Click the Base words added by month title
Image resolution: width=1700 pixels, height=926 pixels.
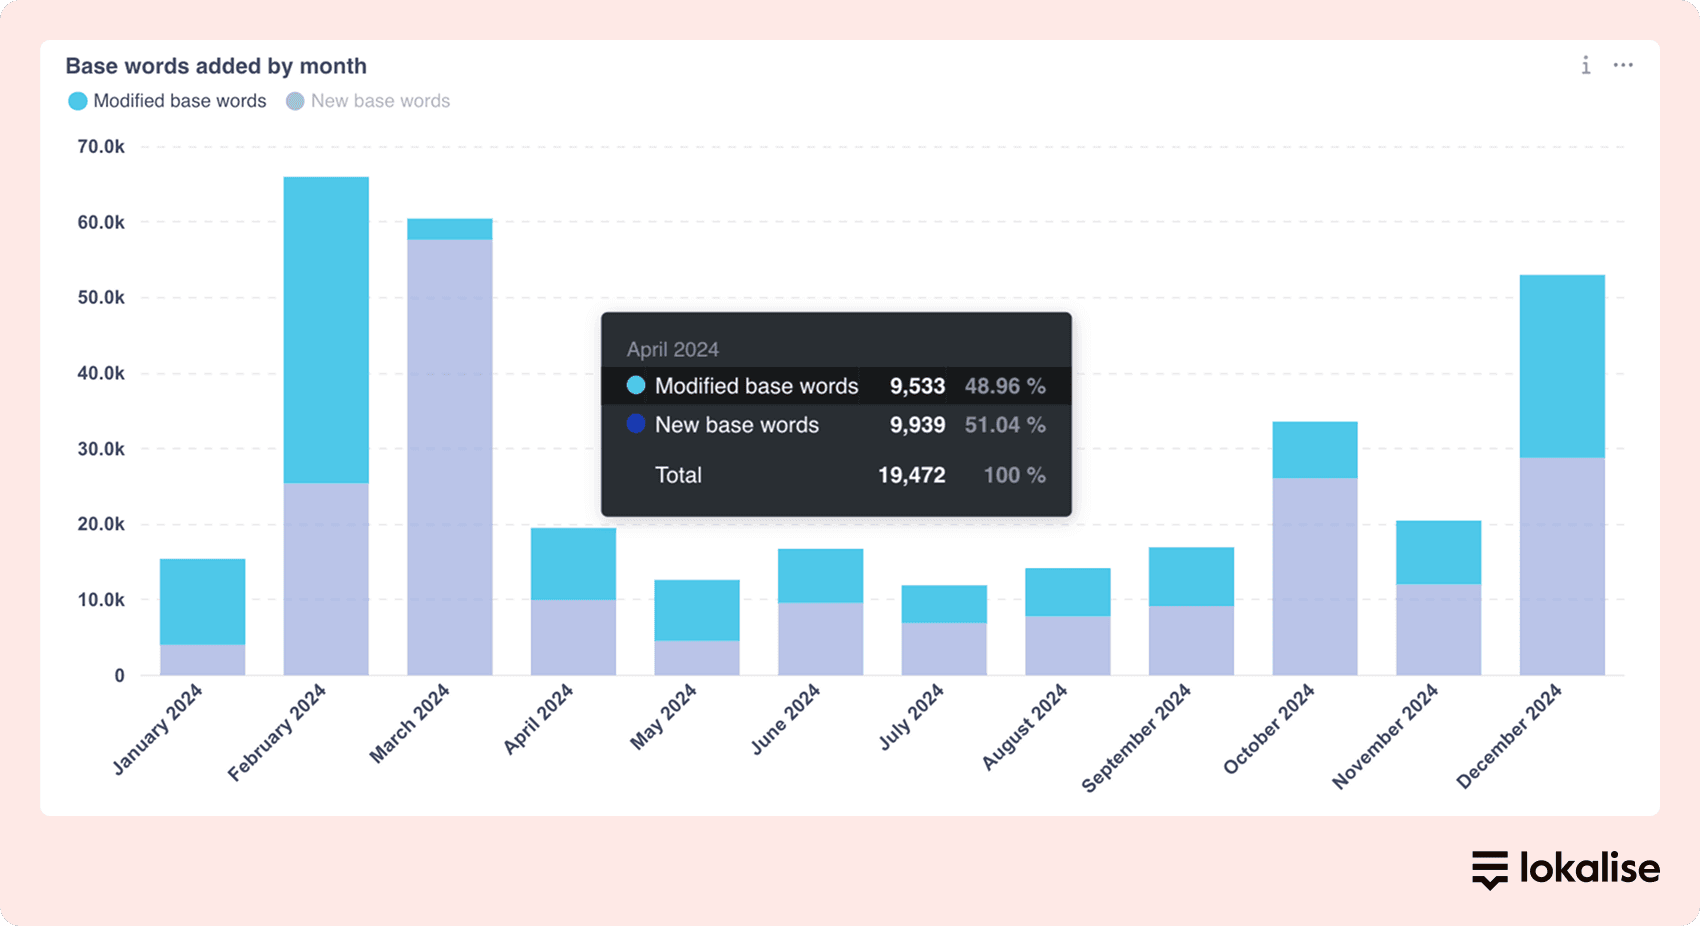coord(216,66)
